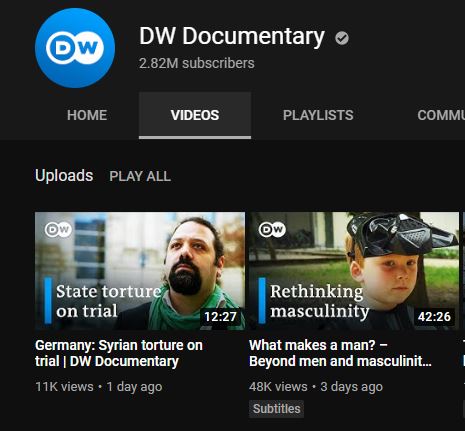Open the 'What makes a man?' title link
This screenshot has width=465, height=431.
pyautogui.click(x=340, y=353)
